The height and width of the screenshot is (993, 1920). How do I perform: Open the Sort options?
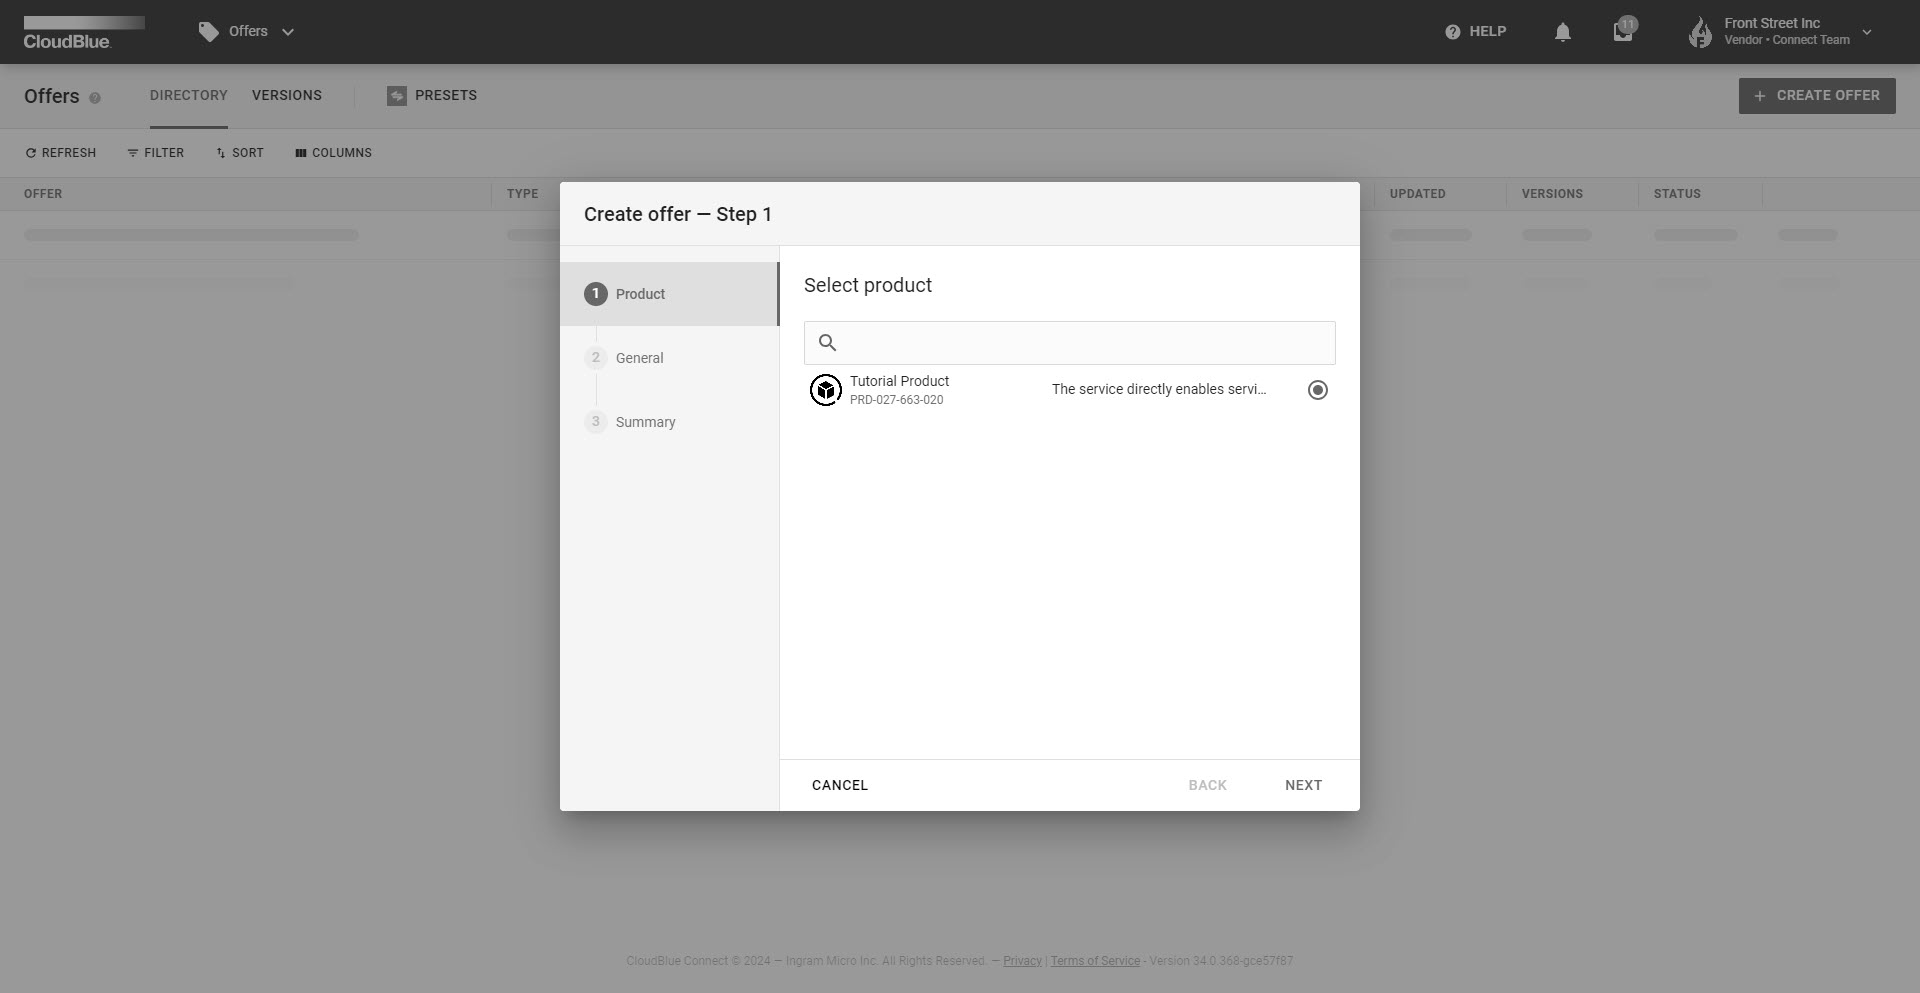tap(240, 153)
